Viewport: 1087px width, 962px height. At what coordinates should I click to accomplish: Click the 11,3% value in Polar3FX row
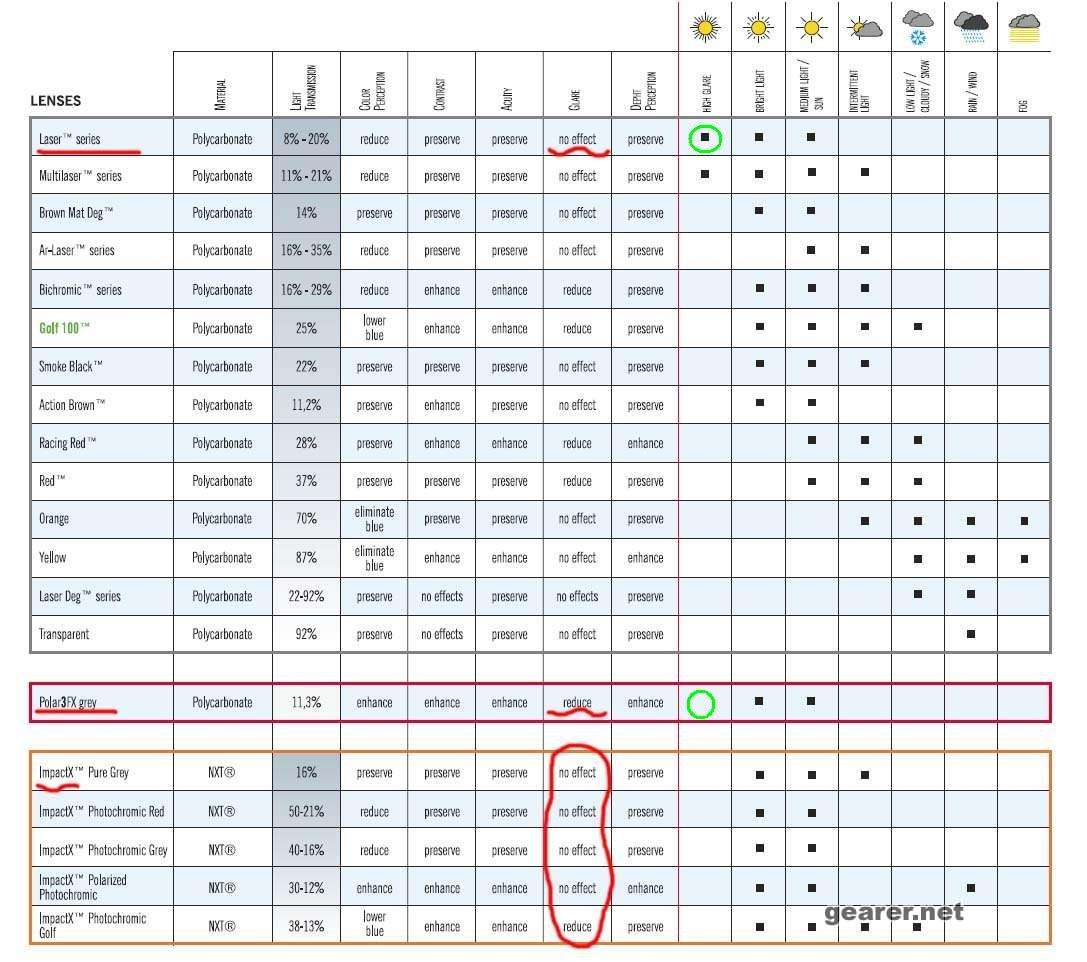click(306, 702)
